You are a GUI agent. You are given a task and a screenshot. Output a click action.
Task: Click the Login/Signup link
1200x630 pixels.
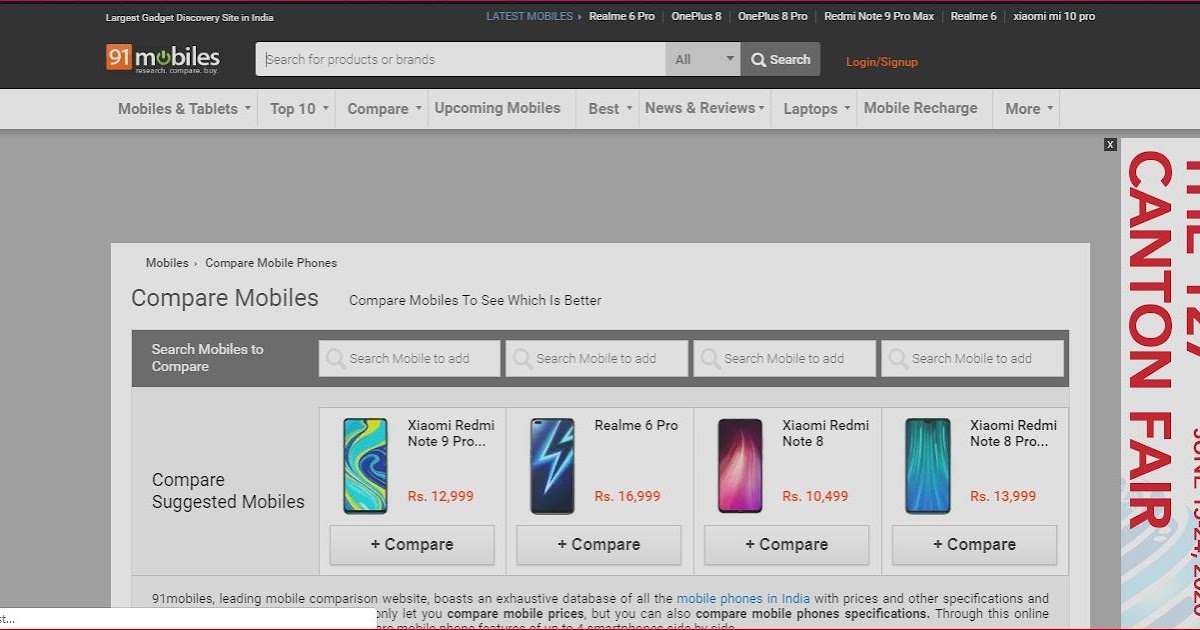tap(881, 62)
